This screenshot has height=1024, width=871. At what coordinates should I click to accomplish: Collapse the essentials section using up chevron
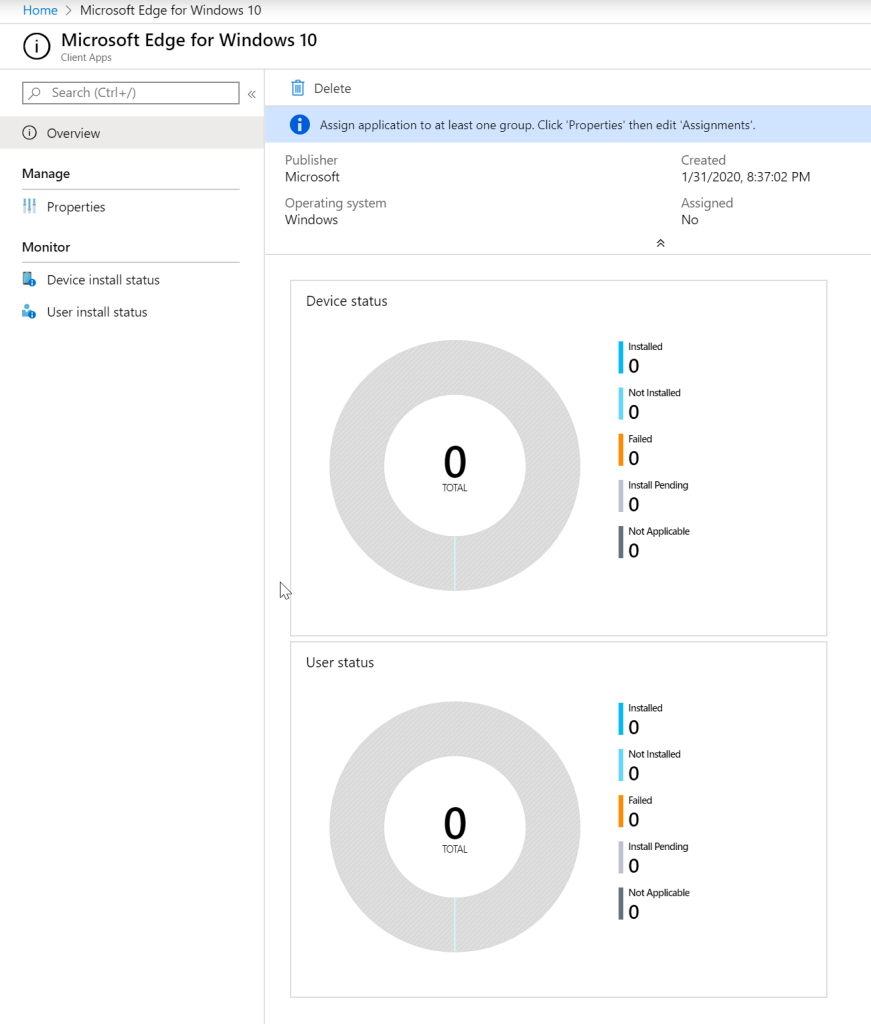(x=660, y=243)
